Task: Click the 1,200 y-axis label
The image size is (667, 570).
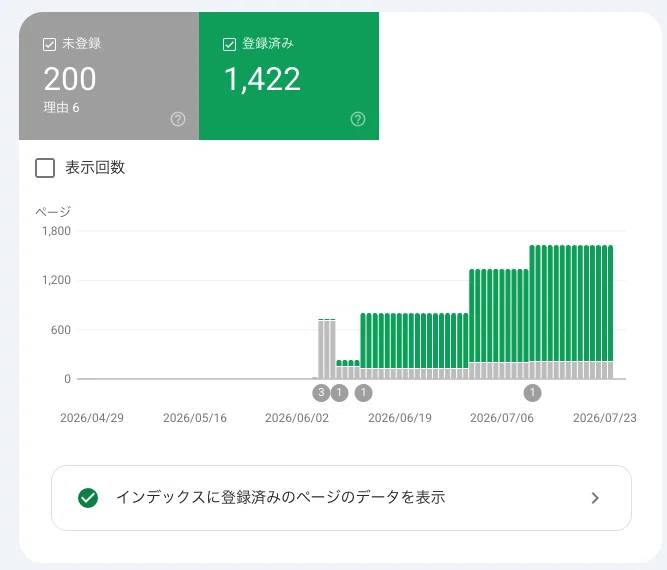Action: tap(57, 280)
